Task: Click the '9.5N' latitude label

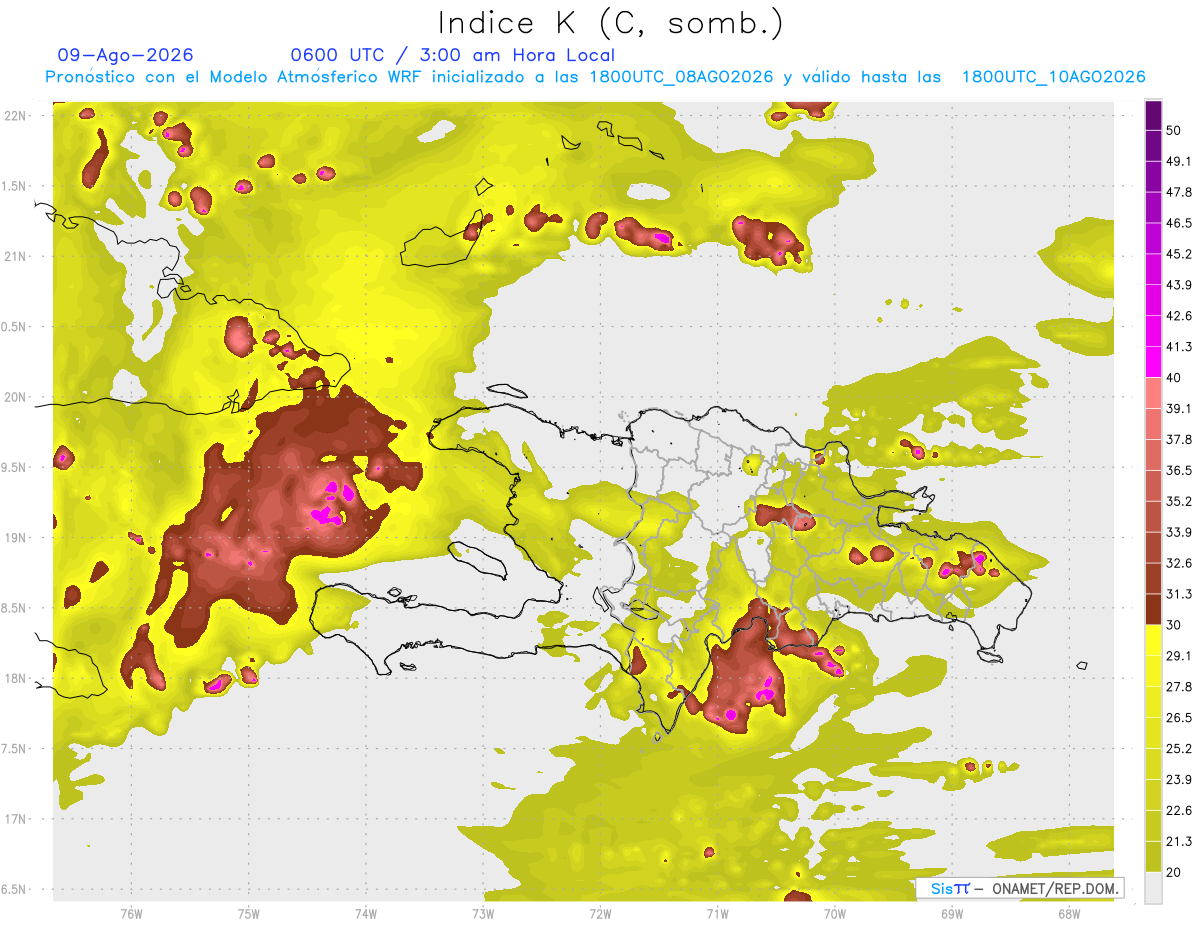Action: click(x=15, y=468)
